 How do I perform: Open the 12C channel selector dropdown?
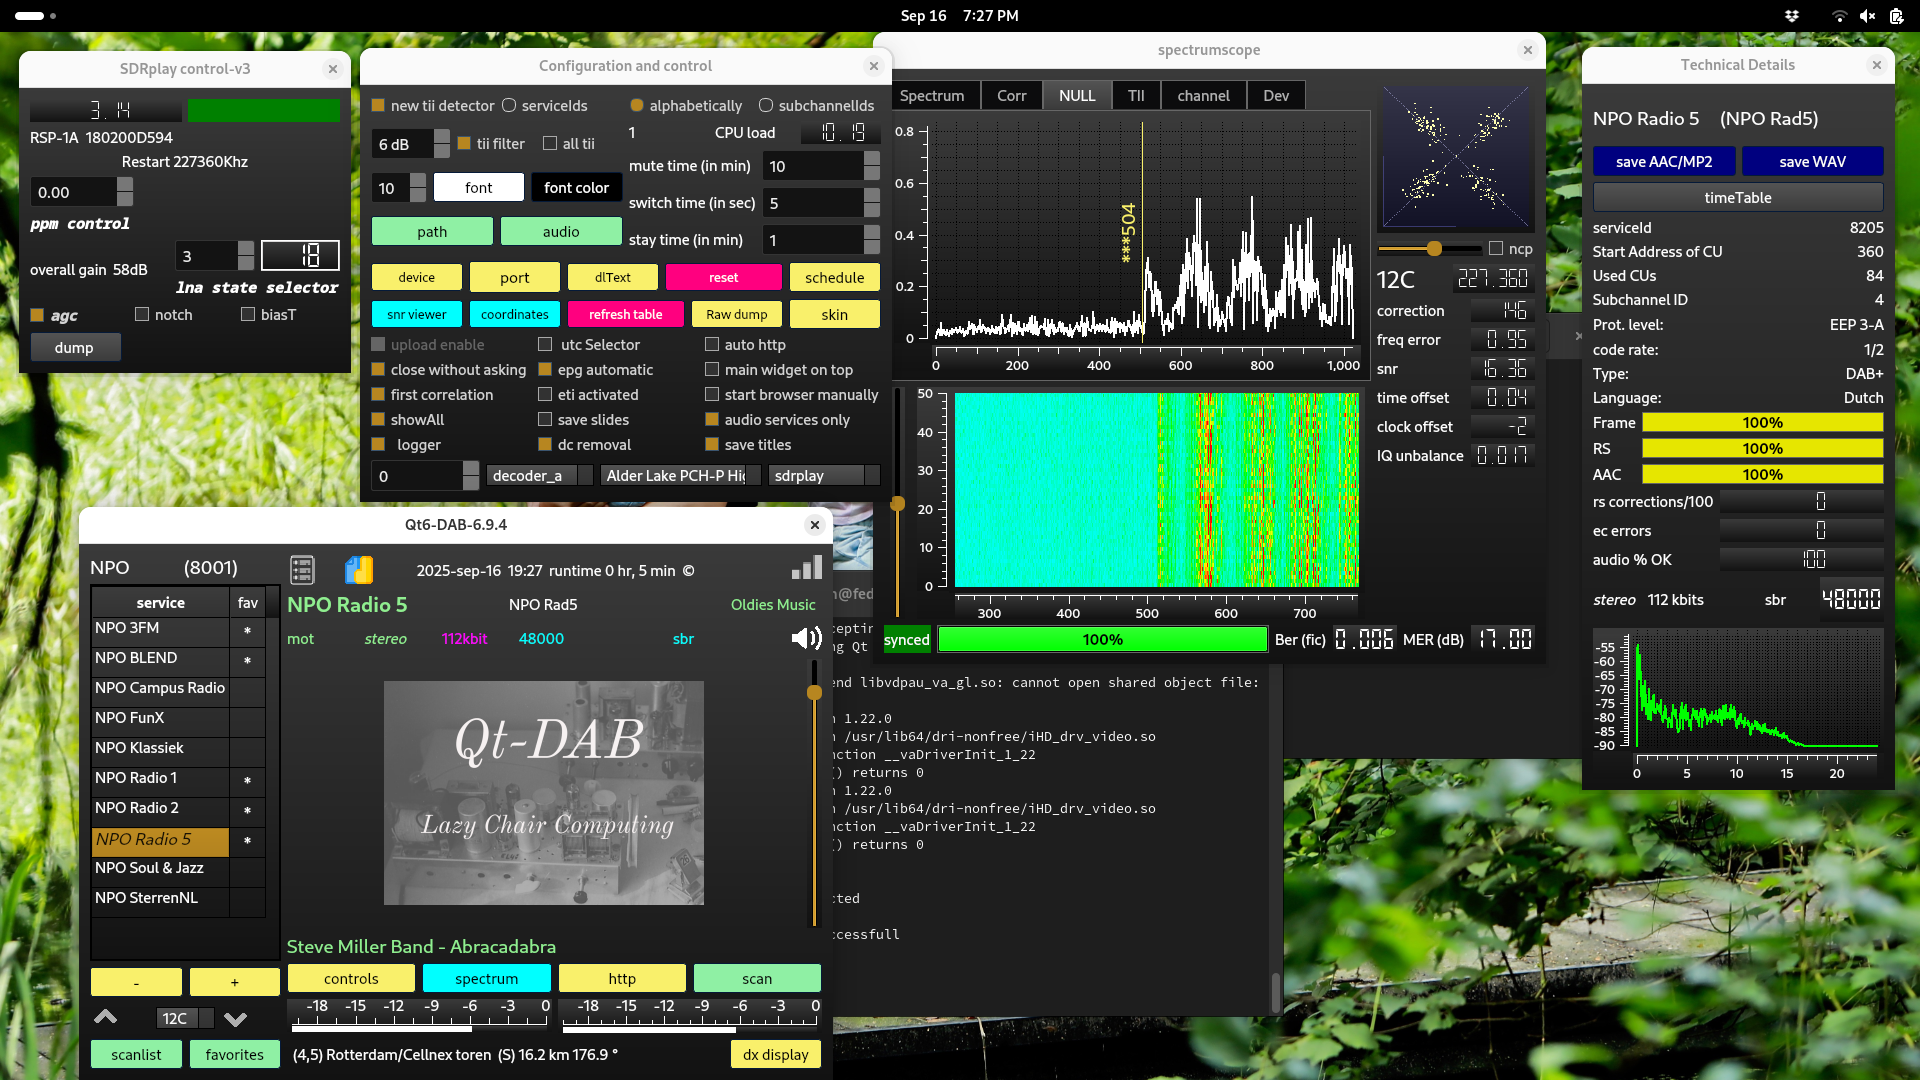(x=185, y=1018)
